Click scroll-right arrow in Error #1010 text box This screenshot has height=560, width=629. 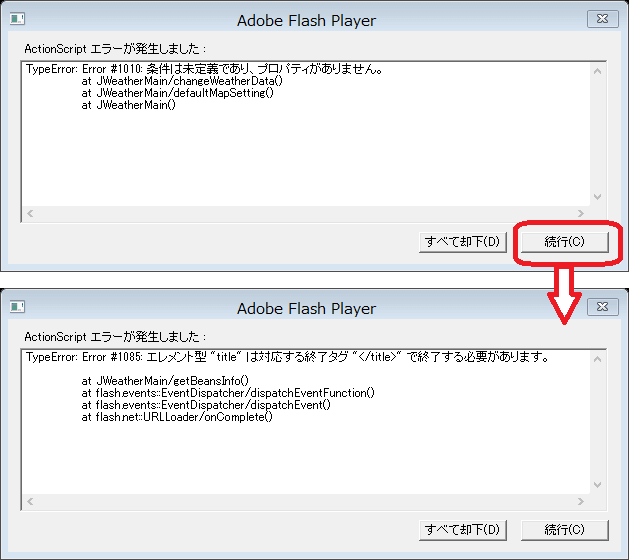tap(580, 213)
